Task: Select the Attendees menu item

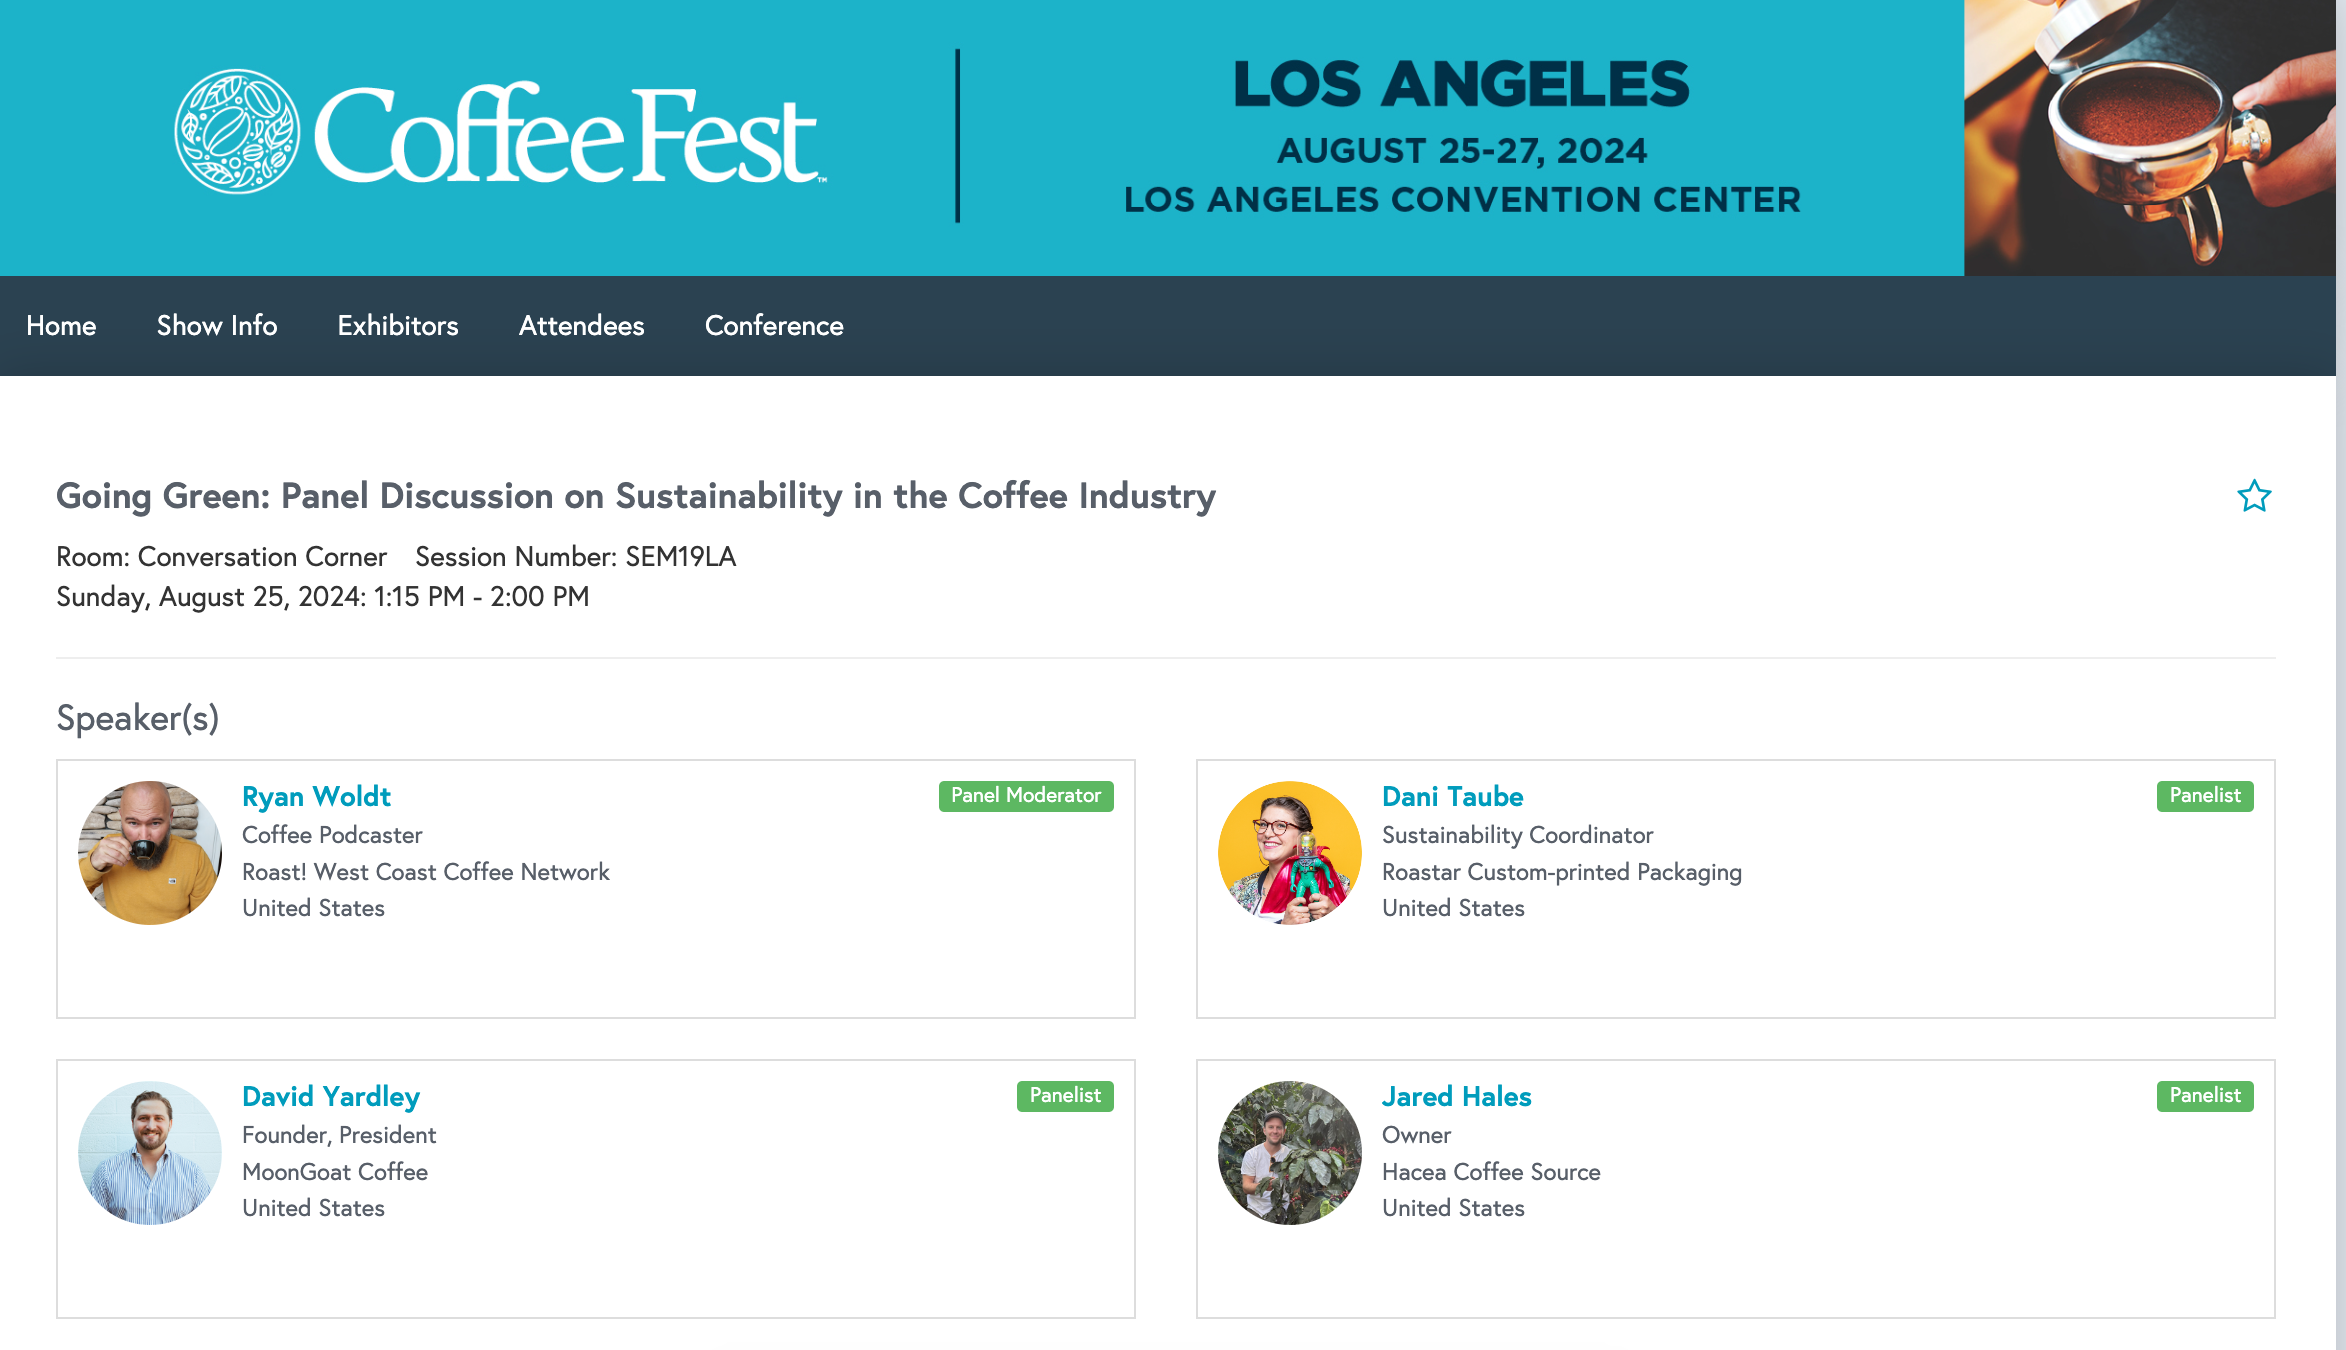Action: tap(581, 326)
